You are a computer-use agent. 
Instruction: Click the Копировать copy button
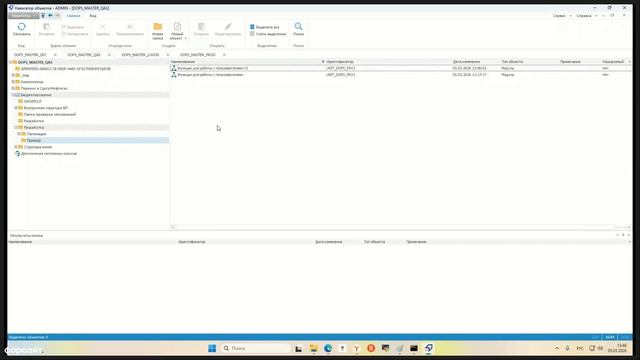pyautogui.click(x=75, y=34)
